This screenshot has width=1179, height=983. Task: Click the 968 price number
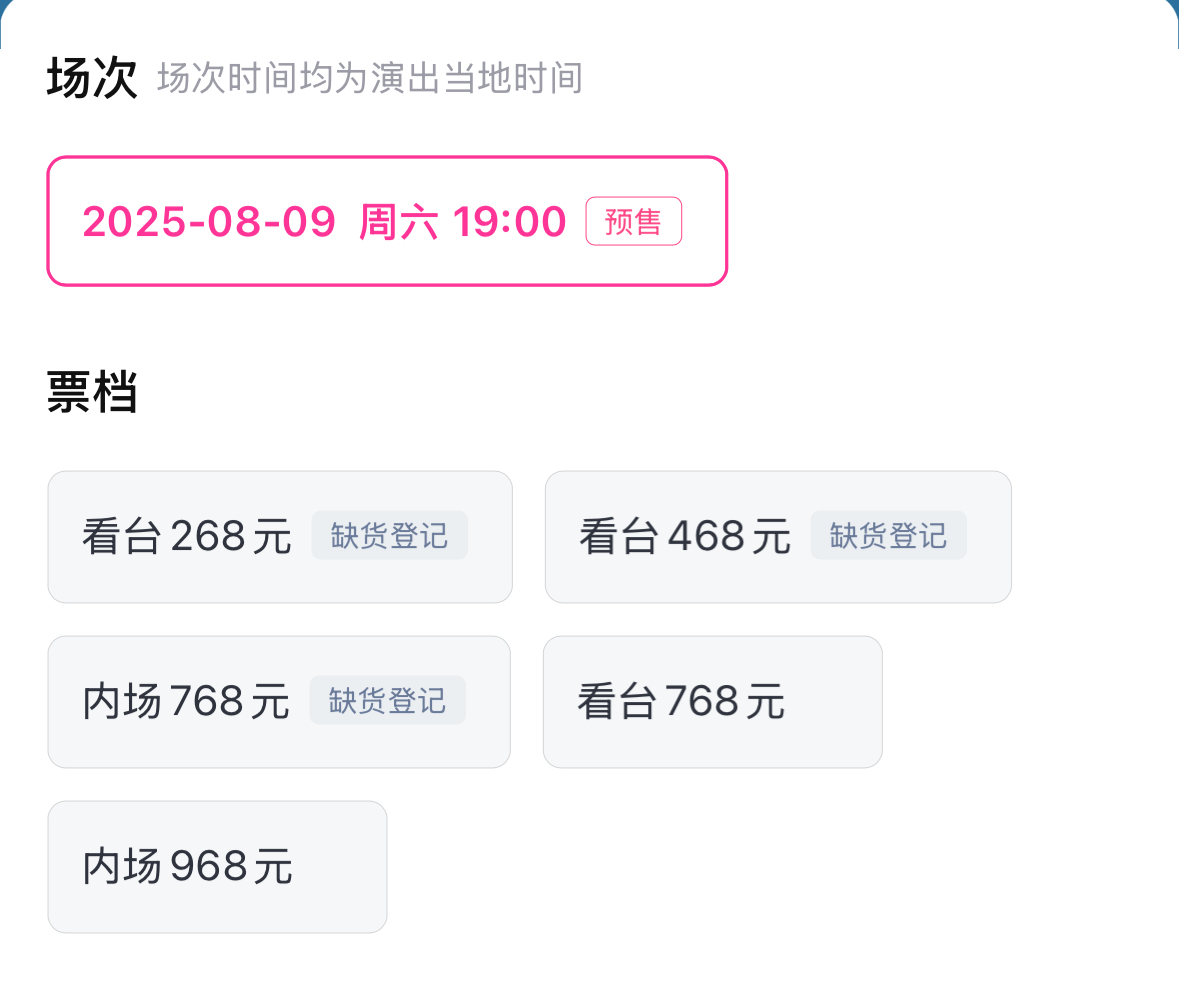(208, 867)
